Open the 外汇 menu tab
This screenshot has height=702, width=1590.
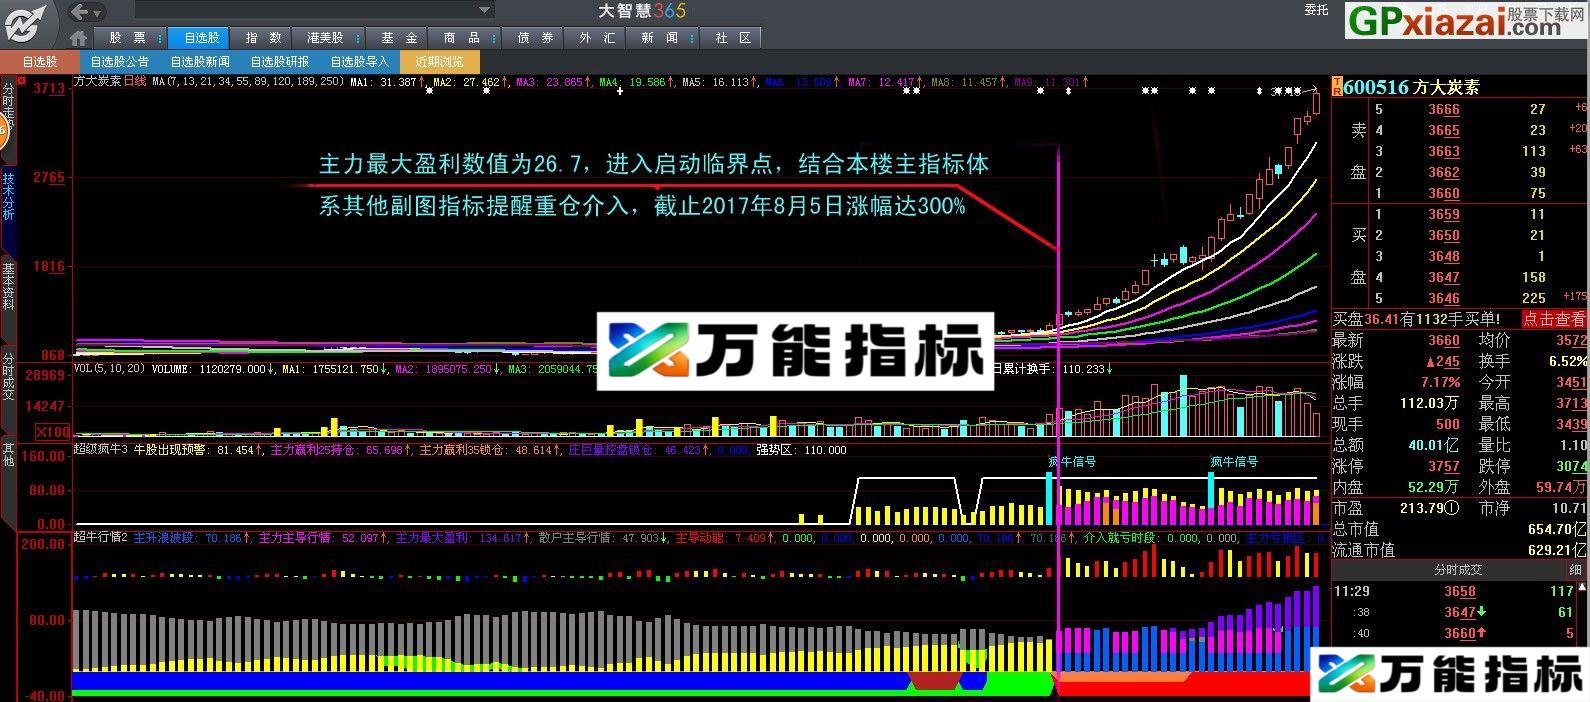[596, 38]
